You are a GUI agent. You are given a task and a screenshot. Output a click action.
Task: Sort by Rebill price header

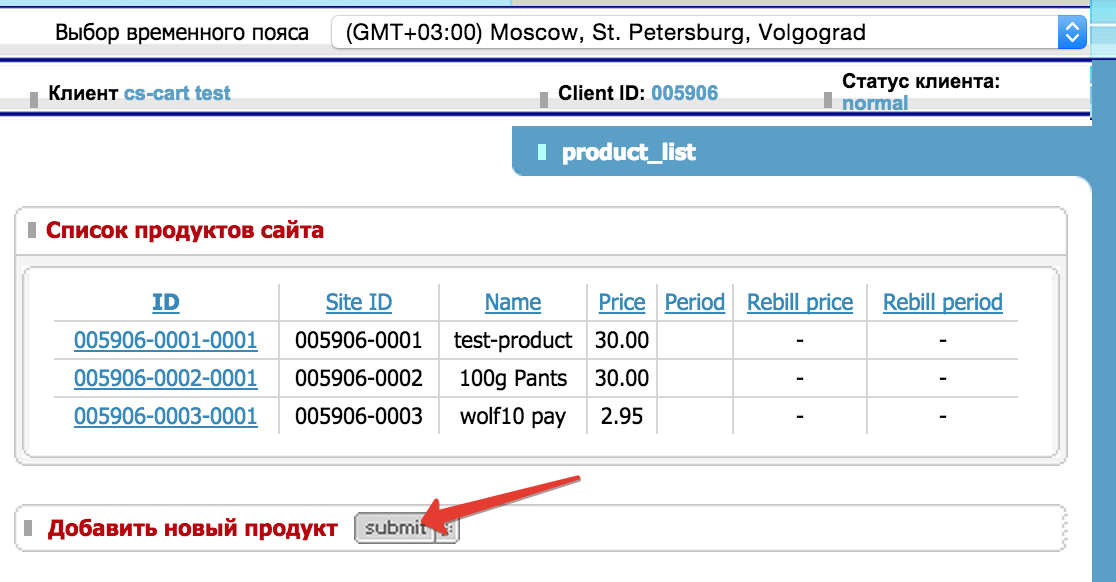click(x=800, y=302)
